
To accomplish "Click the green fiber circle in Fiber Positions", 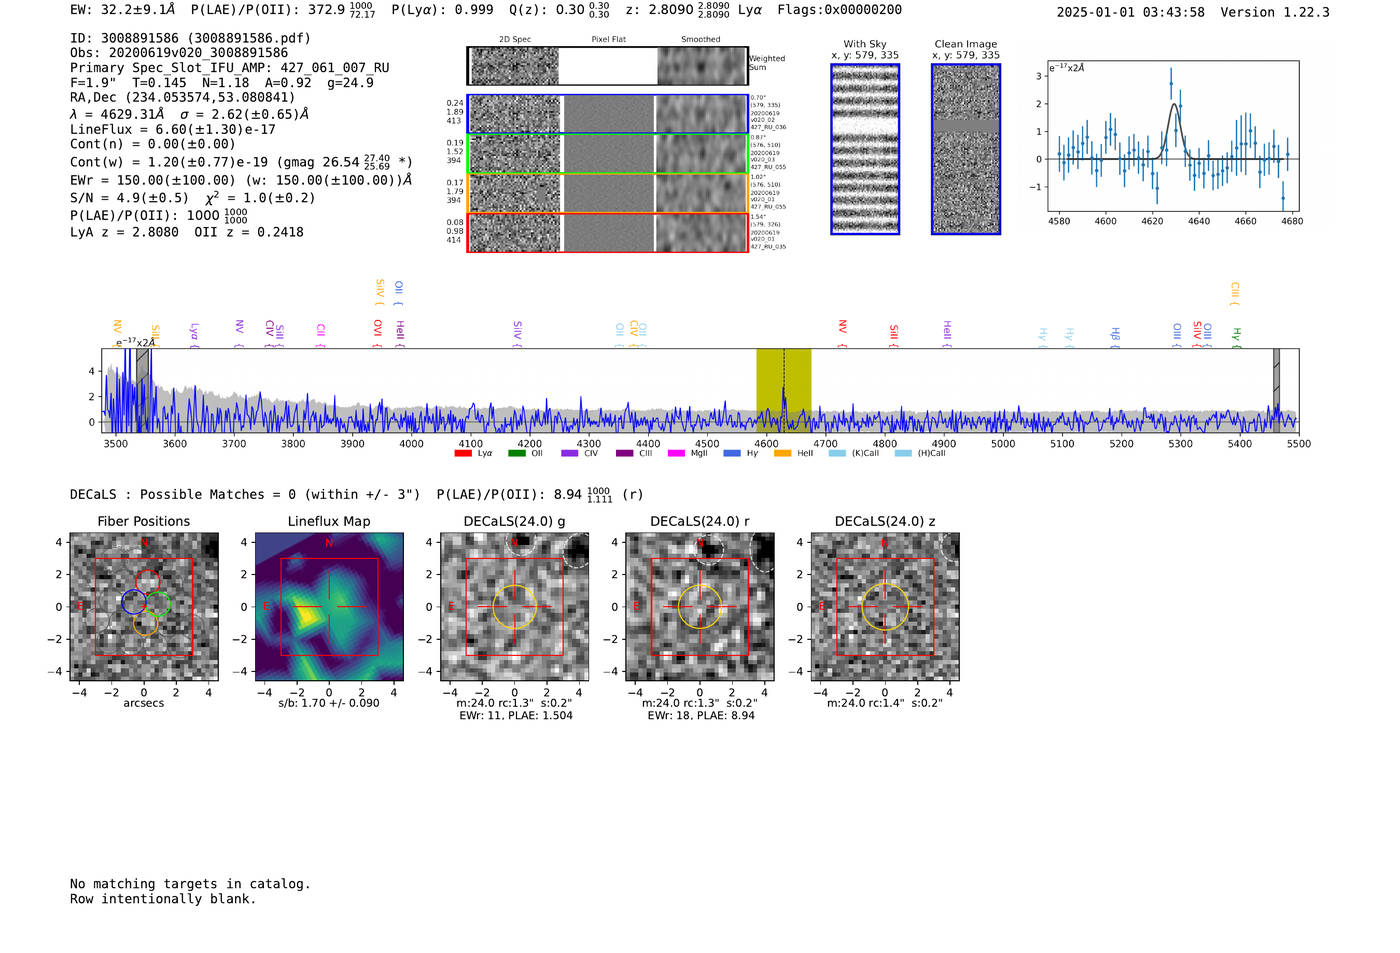I will click(x=159, y=604).
